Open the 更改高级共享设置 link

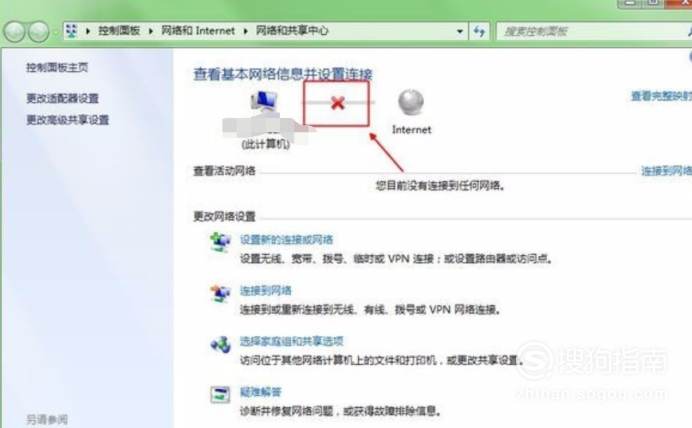pos(68,120)
